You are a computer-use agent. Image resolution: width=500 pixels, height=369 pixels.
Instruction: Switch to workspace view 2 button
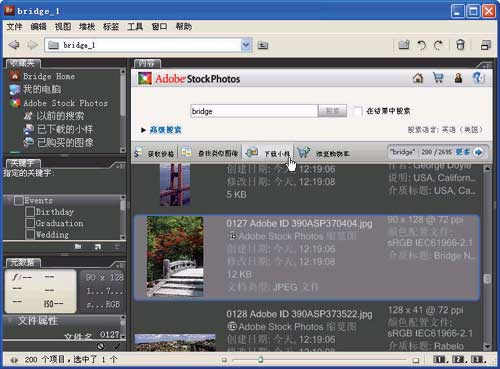click(x=459, y=359)
